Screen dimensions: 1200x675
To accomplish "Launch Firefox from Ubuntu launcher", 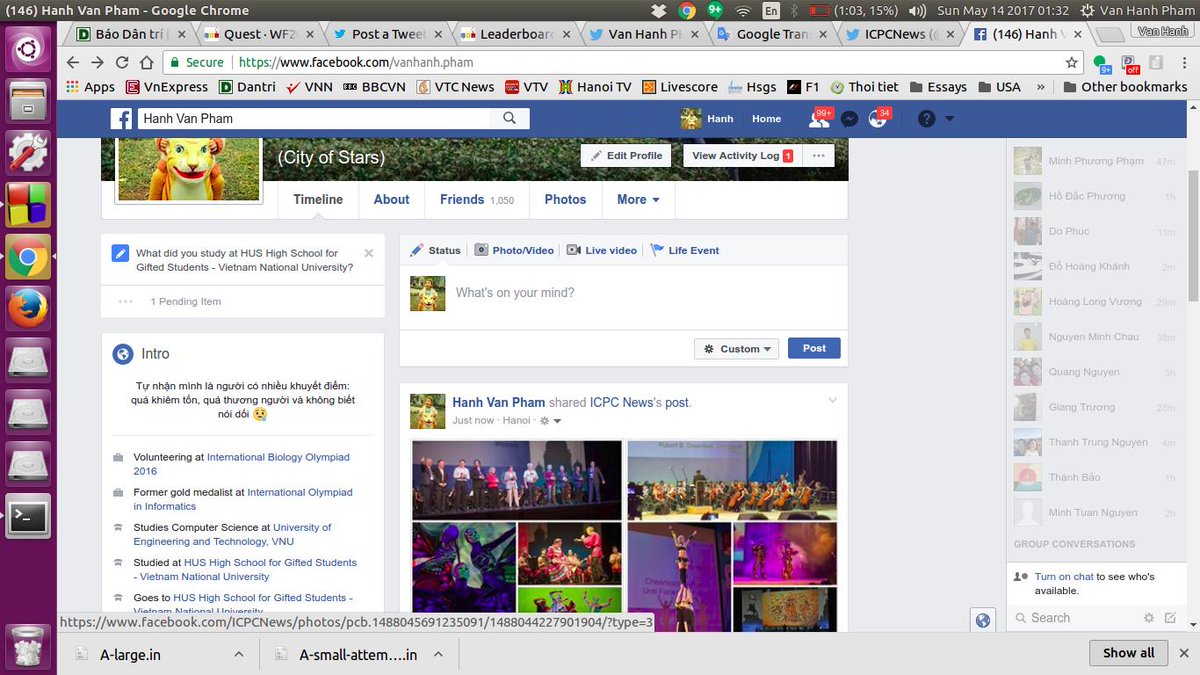I will coord(28,308).
